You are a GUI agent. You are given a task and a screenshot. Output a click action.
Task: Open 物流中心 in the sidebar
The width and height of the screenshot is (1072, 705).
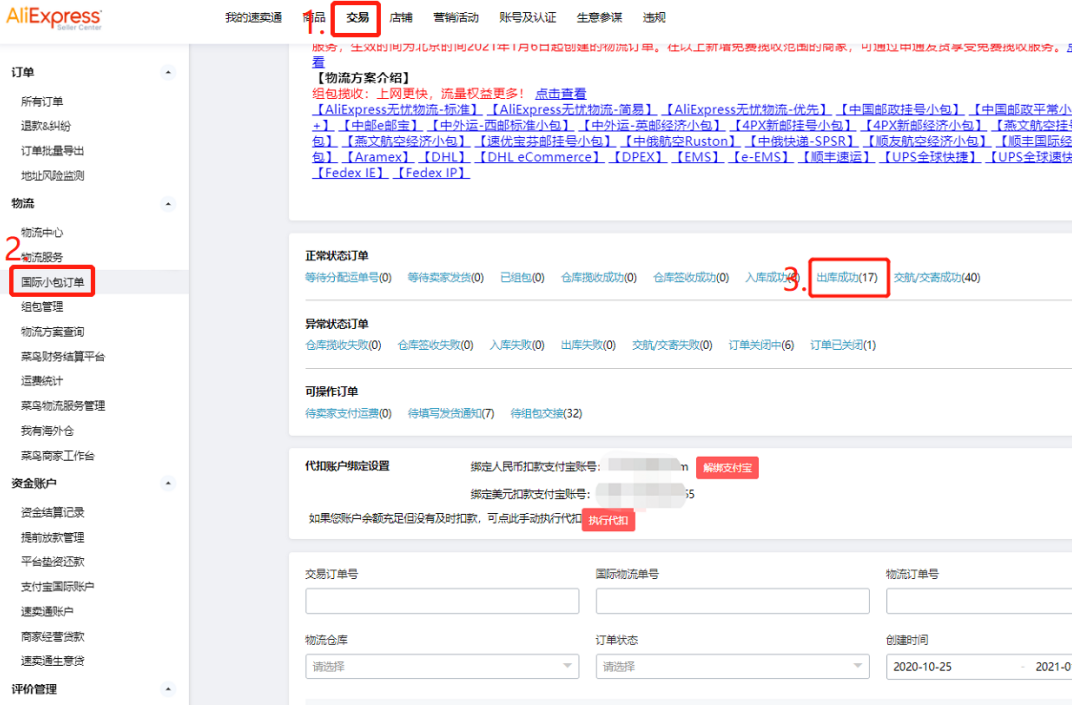pyautogui.click(x=42, y=233)
